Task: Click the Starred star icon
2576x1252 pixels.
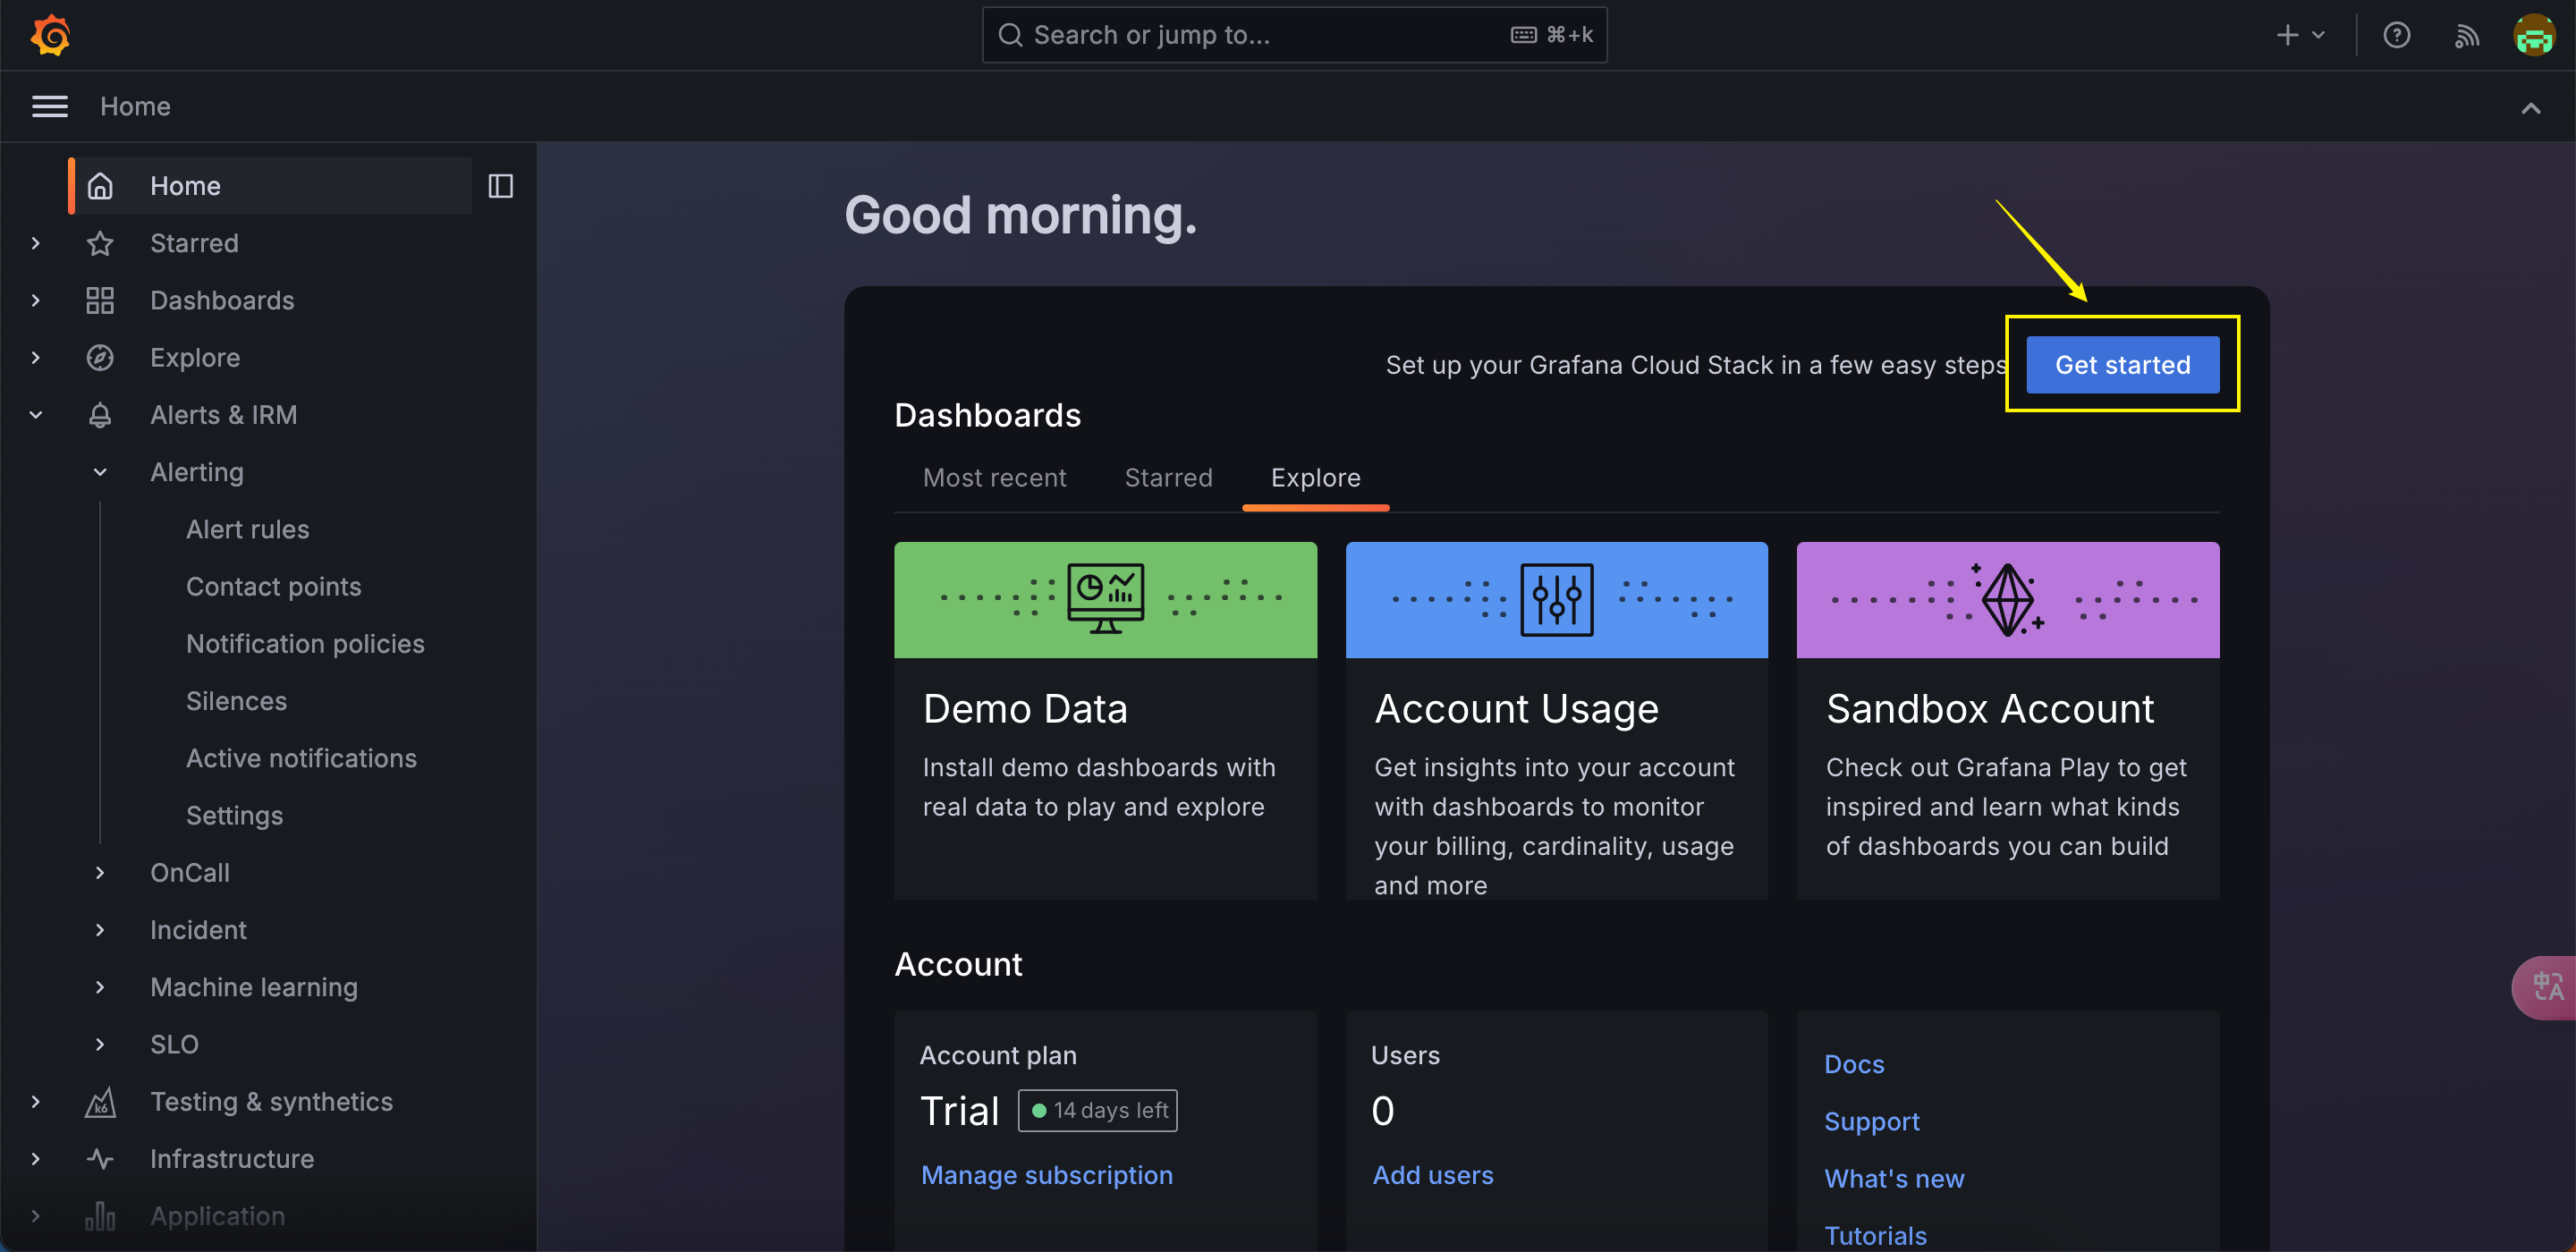Action: pos(100,243)
